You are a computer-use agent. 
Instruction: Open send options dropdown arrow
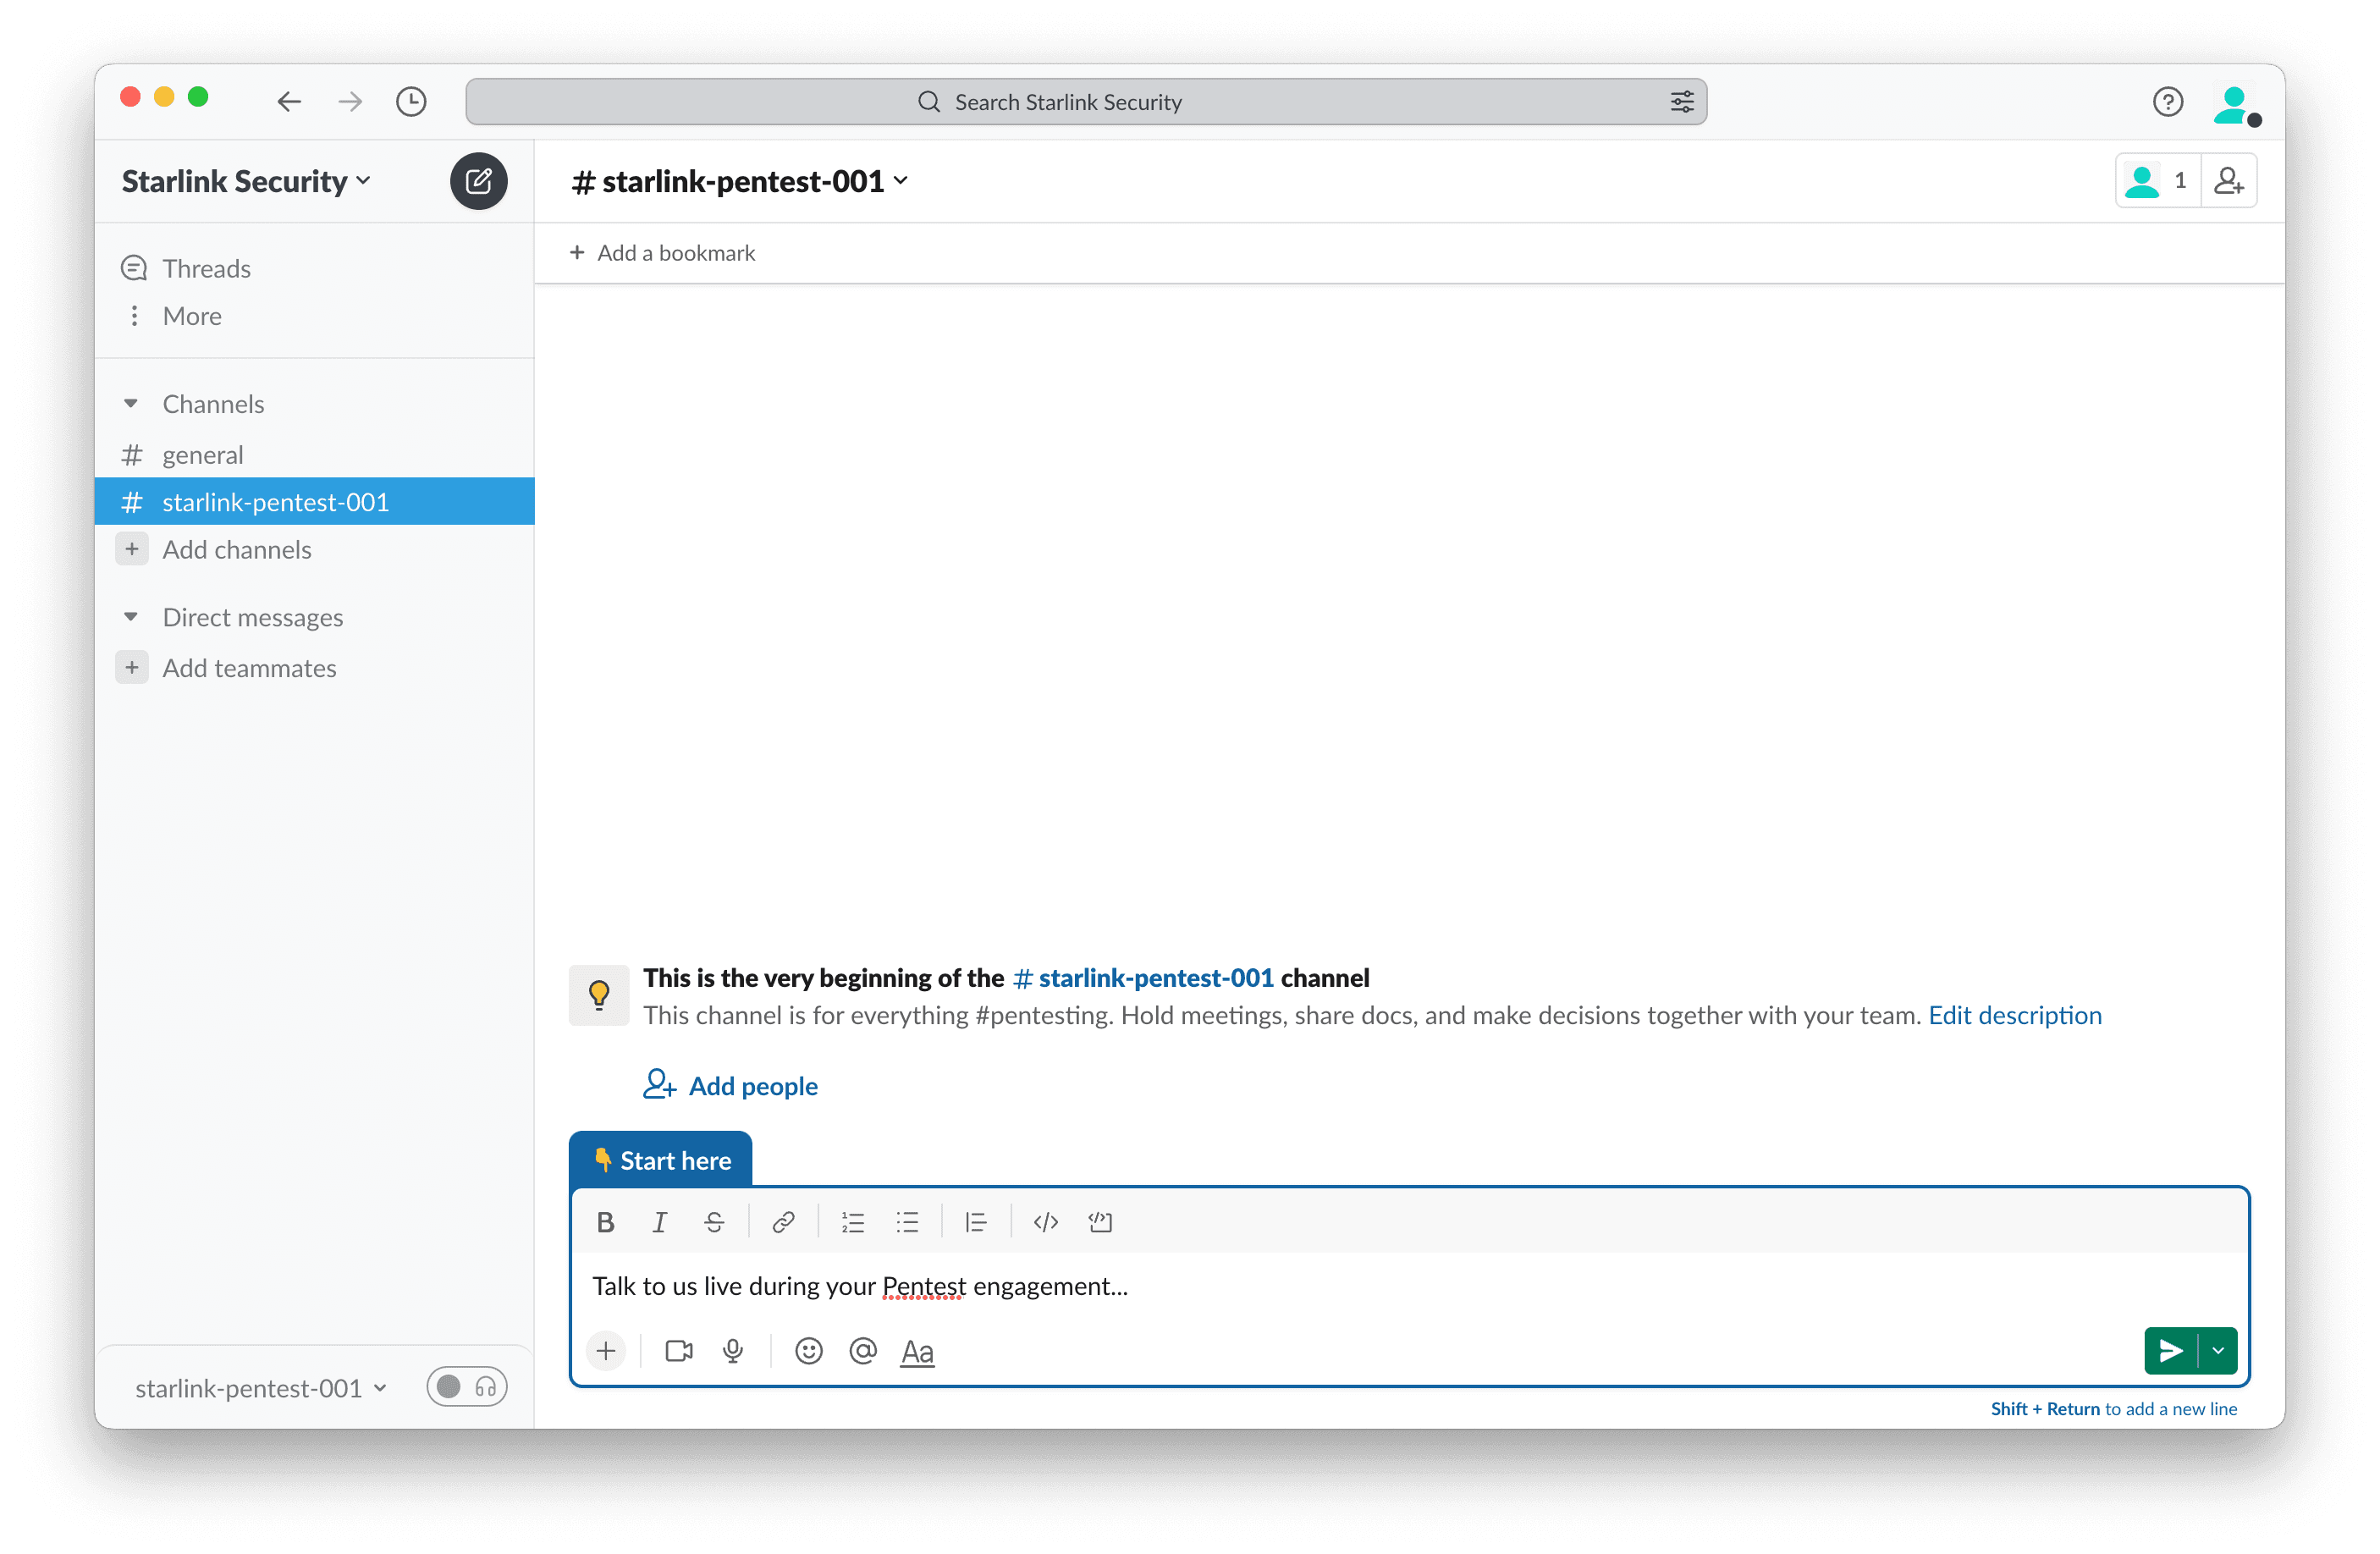(x=2218, y=1351)
